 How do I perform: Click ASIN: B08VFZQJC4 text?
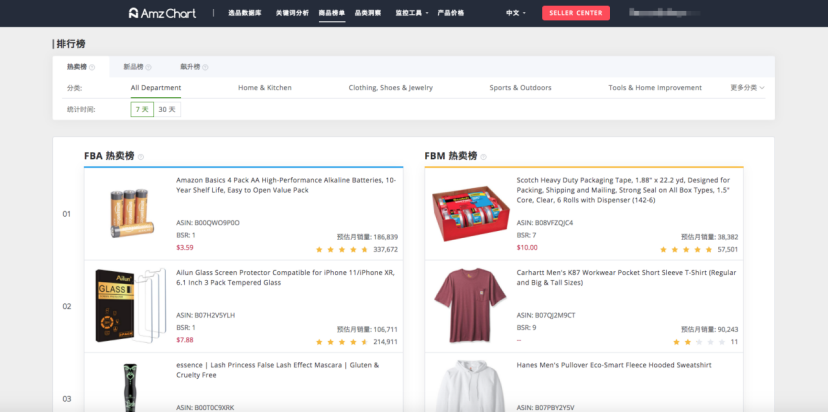click(x=545, y=223)
